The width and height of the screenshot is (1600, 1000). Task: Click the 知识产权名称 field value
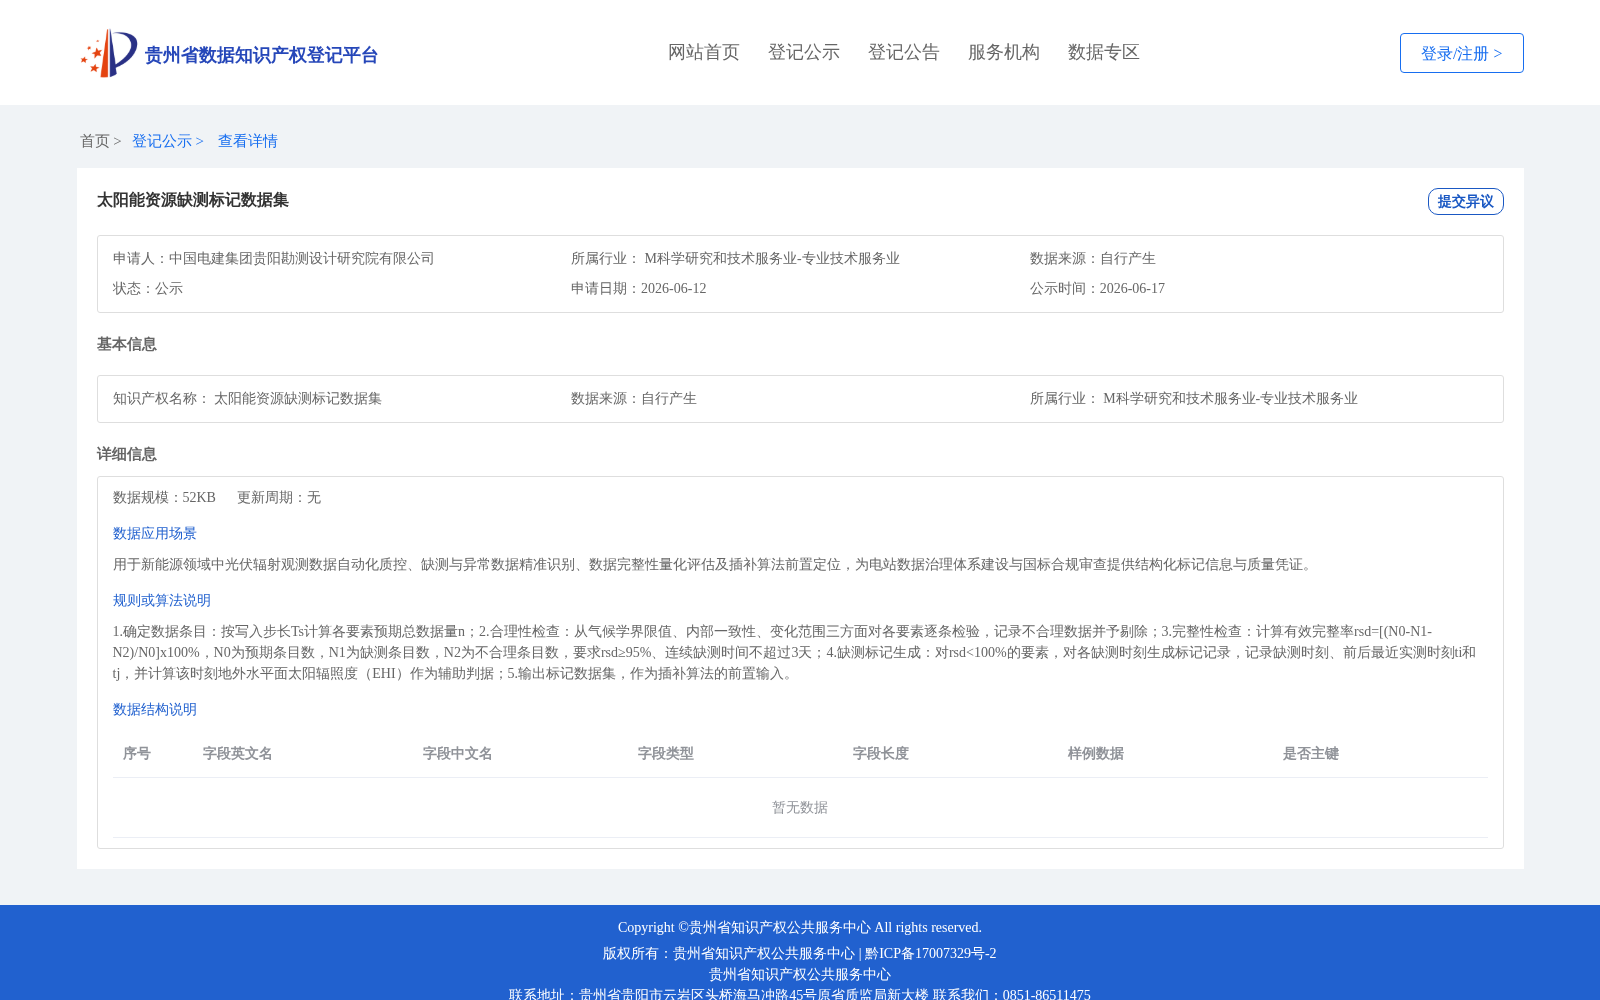click(x=298, y=398)
